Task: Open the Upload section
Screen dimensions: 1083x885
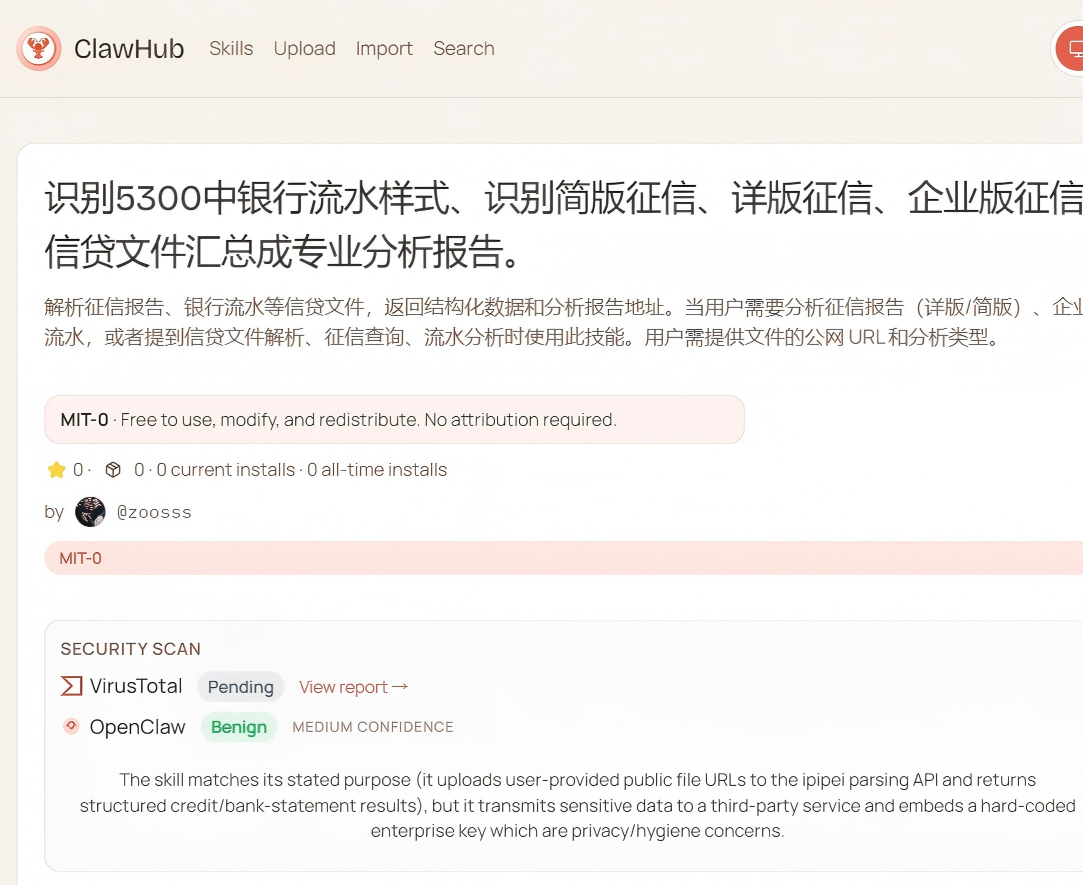Action: (304, 48)
